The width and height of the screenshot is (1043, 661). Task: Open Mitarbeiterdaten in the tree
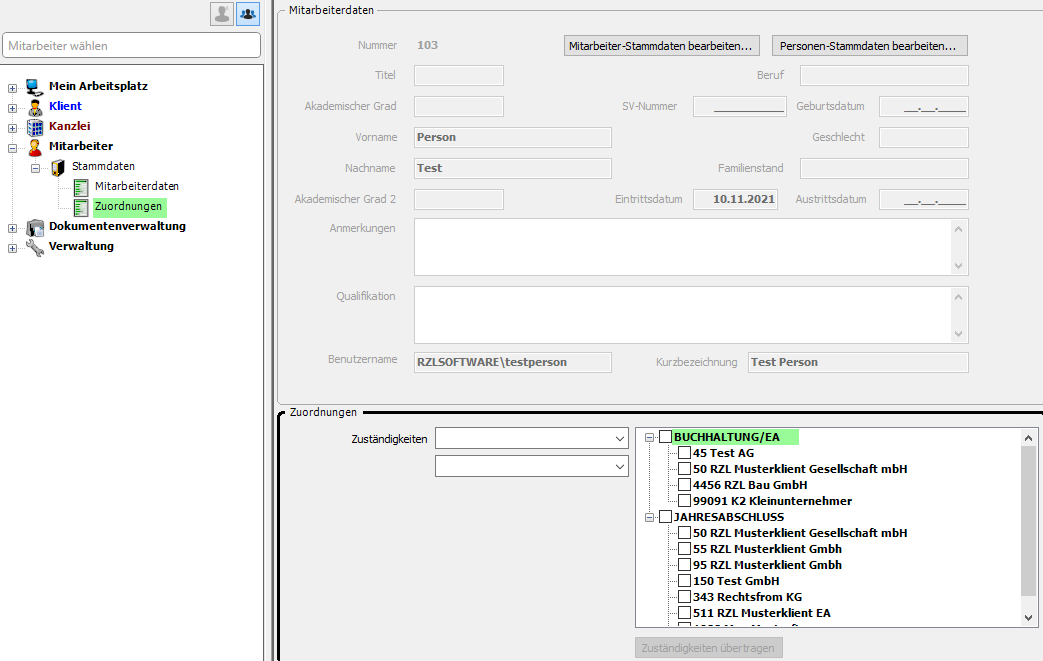click(137, 186)
